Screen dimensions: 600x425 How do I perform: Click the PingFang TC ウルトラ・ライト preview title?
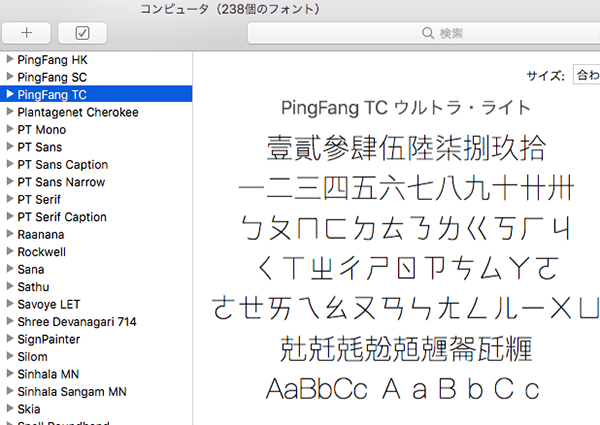(405, 106)
